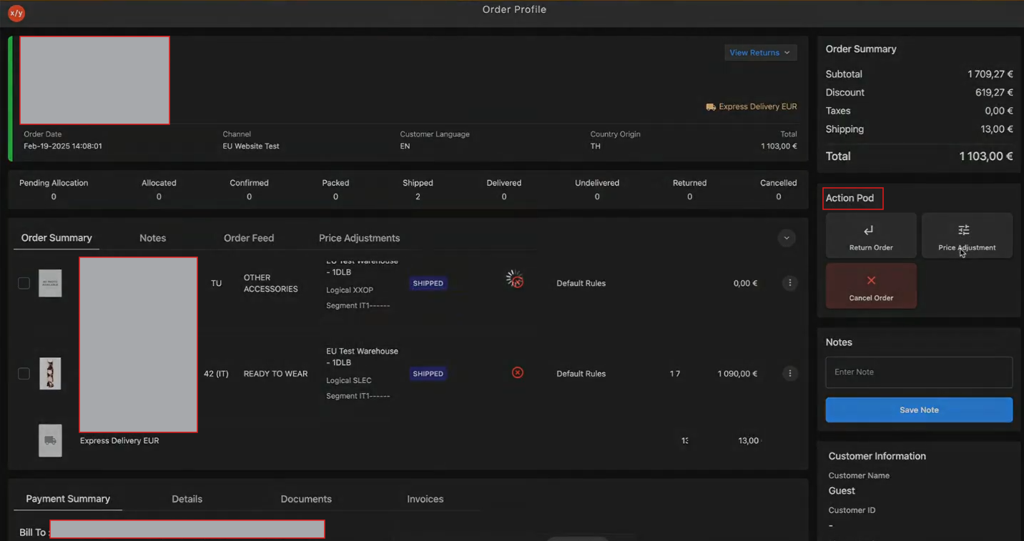The width and height of the screenshot is (1024, 541).
Task: Go to the Invoices tab
Action: 425,499
